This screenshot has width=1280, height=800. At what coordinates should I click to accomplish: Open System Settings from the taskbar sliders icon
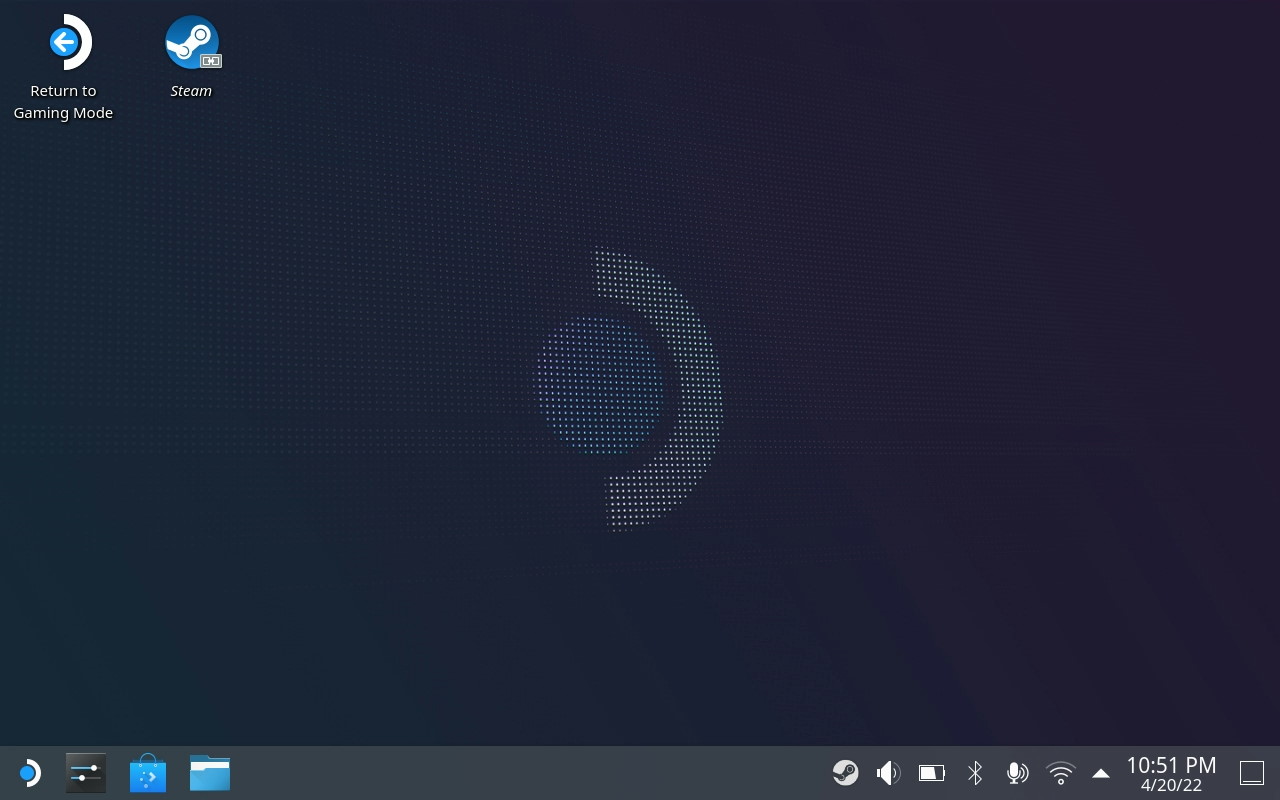[86, 773]
